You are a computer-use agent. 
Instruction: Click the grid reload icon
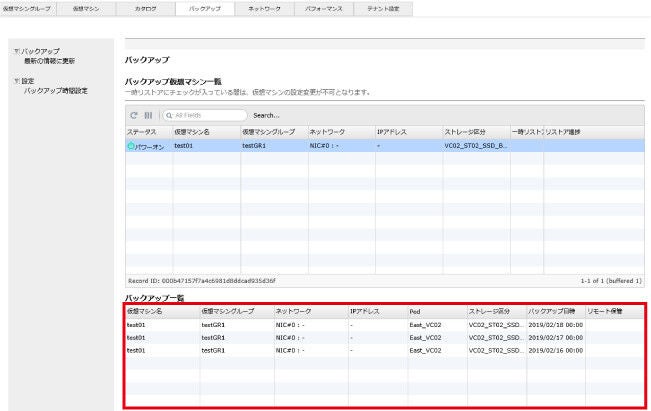click(x=133, y=115)
